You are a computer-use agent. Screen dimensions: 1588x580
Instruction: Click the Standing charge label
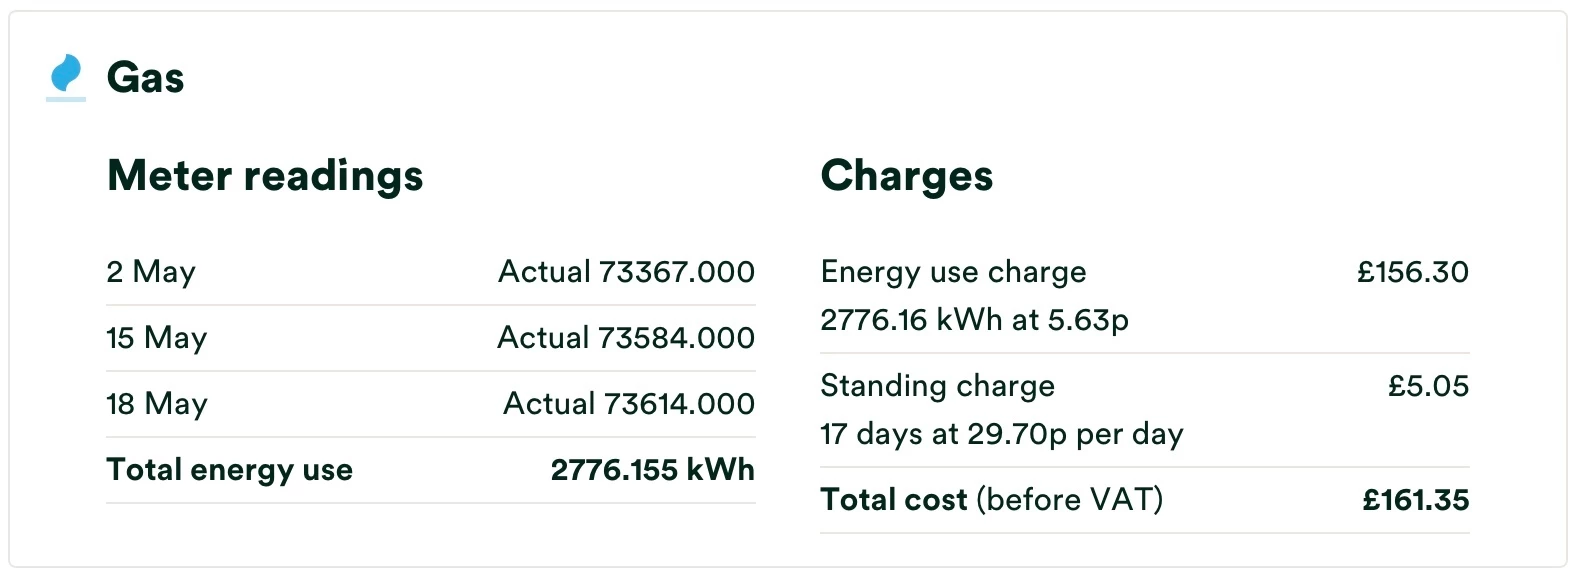click(938, 386)
